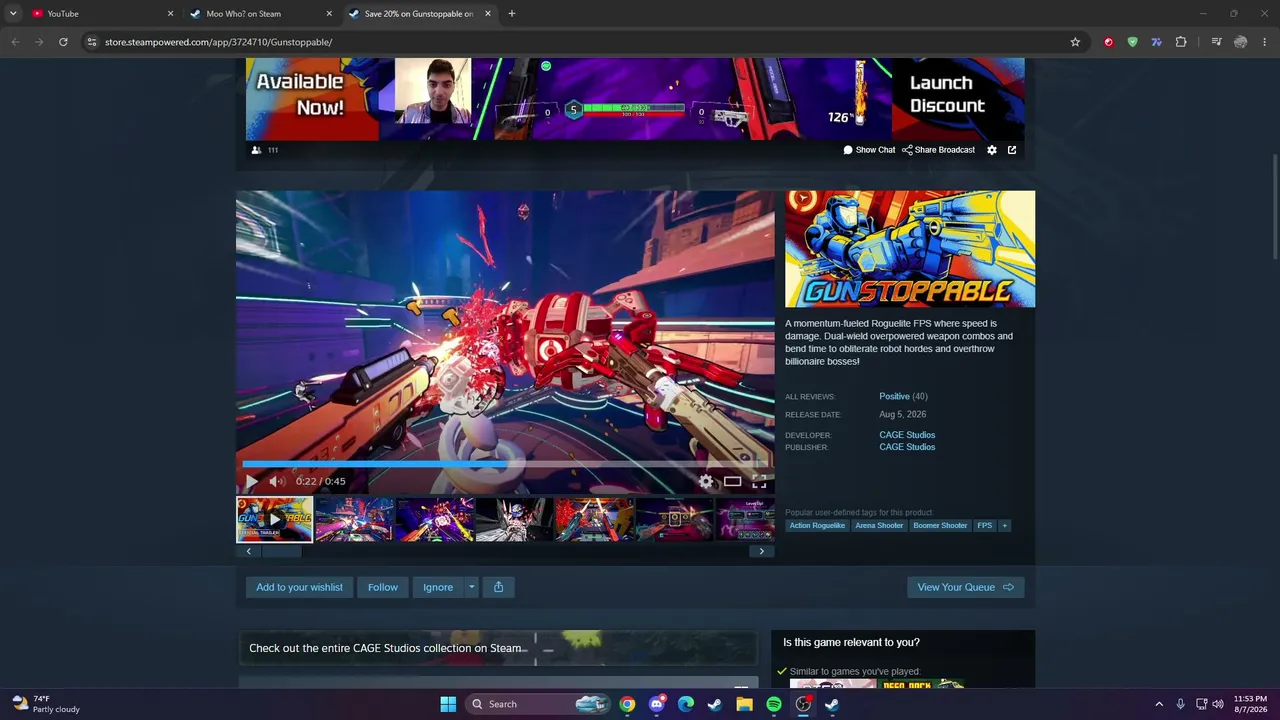Show the broadcast chat
The width and height of the screenshot is (1280, 720).
click(869, 150)
